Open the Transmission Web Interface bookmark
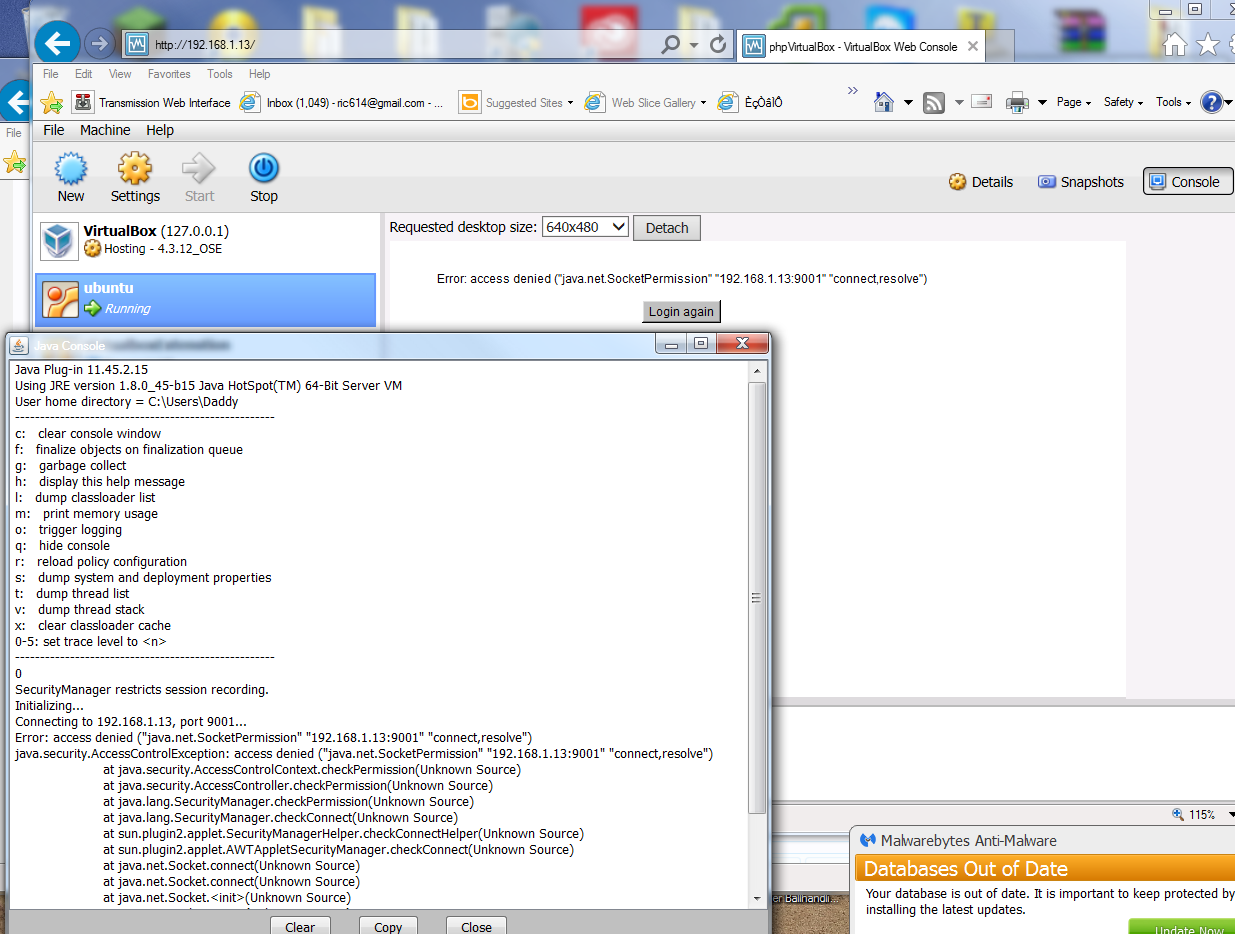Screen dimensions: 1235x934 click(x=152, y=103)
